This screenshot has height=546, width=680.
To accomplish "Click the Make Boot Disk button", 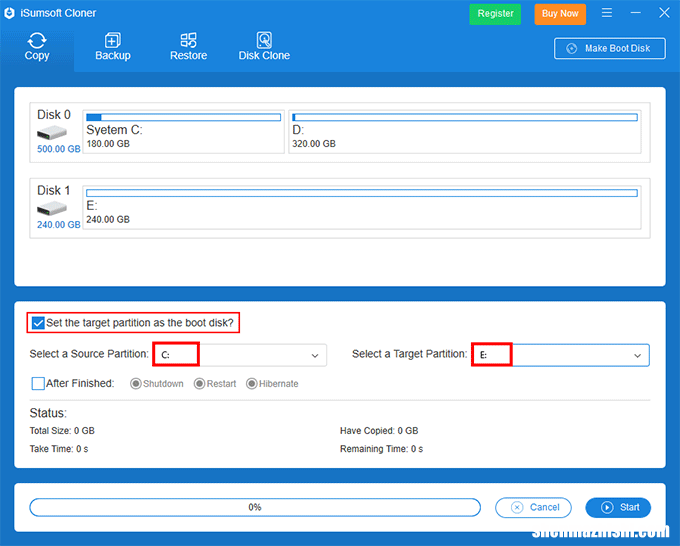I will point(610,48).
